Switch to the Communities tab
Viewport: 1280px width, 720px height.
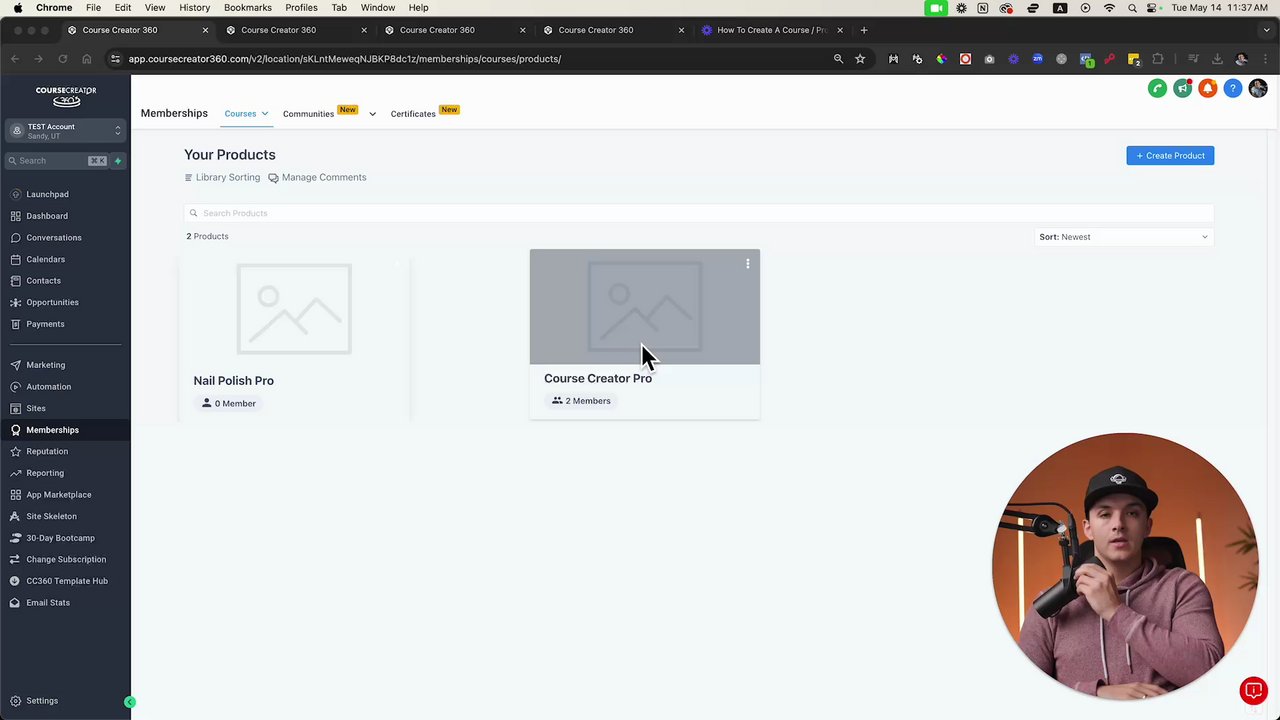(308, 114)
